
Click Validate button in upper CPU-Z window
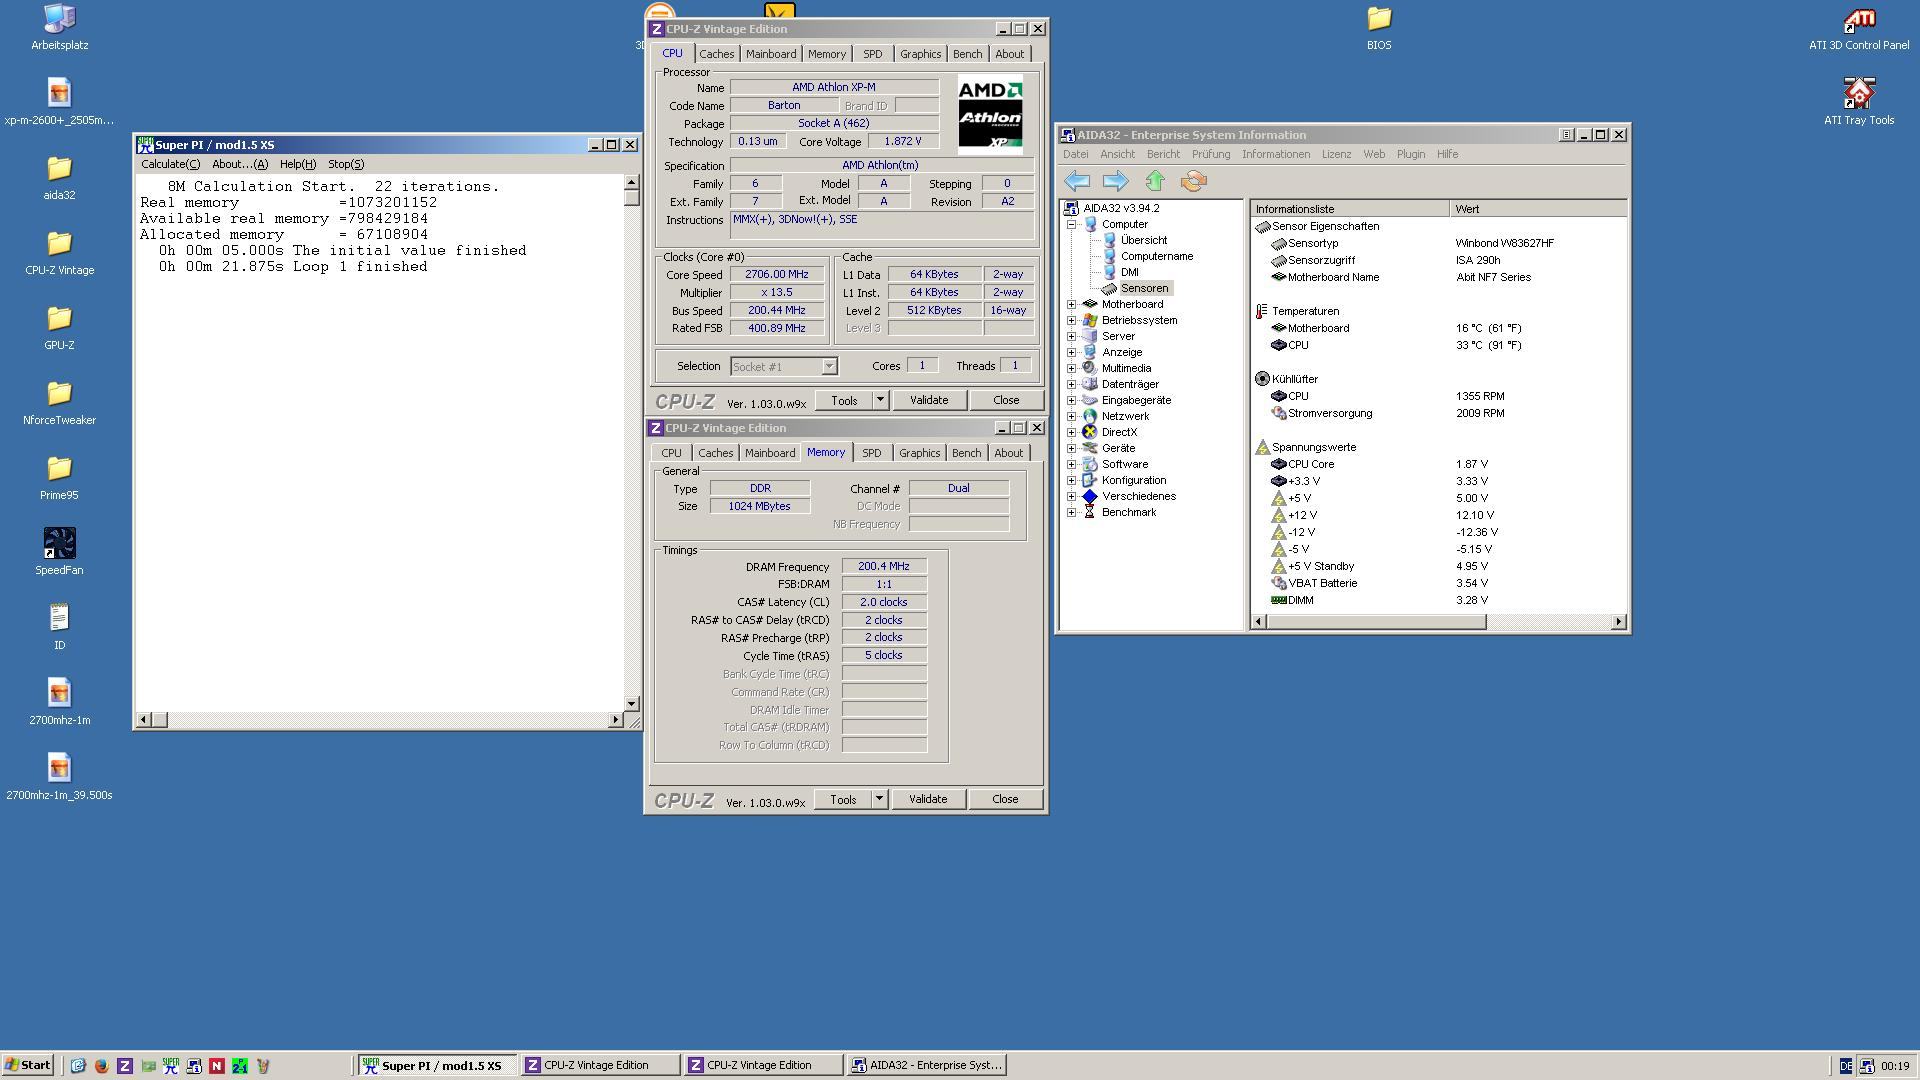tap(929, 400)
